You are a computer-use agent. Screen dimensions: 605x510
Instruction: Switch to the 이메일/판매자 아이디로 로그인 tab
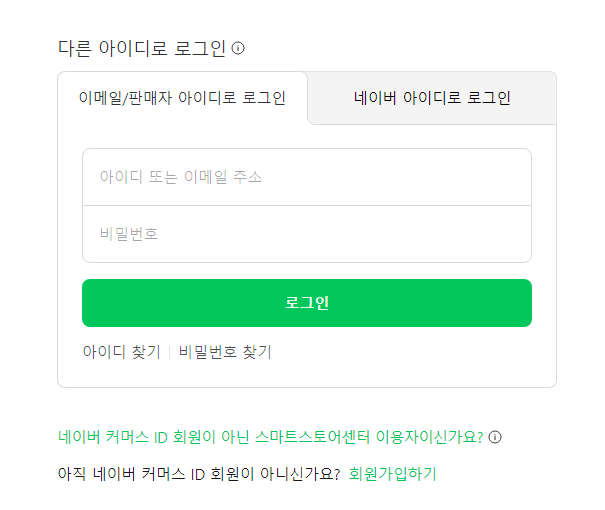pyautogui.click(x=182, y=98)
